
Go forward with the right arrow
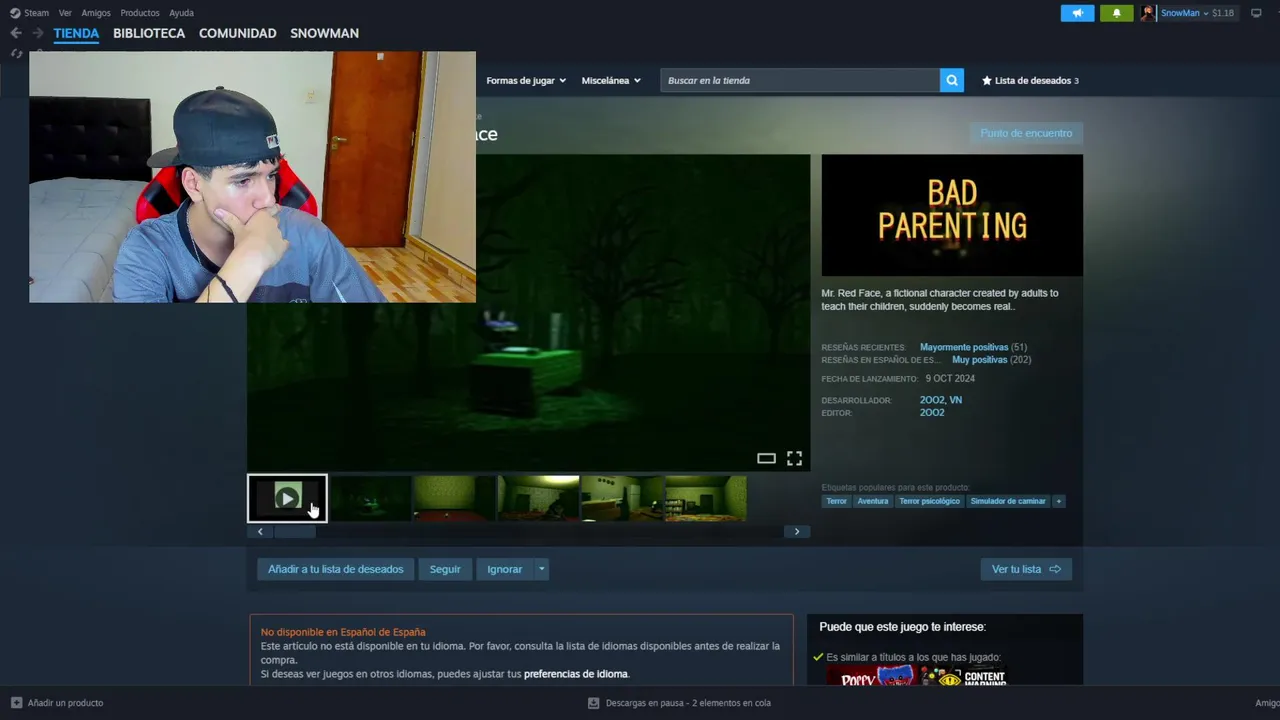(x=37, y=33)
